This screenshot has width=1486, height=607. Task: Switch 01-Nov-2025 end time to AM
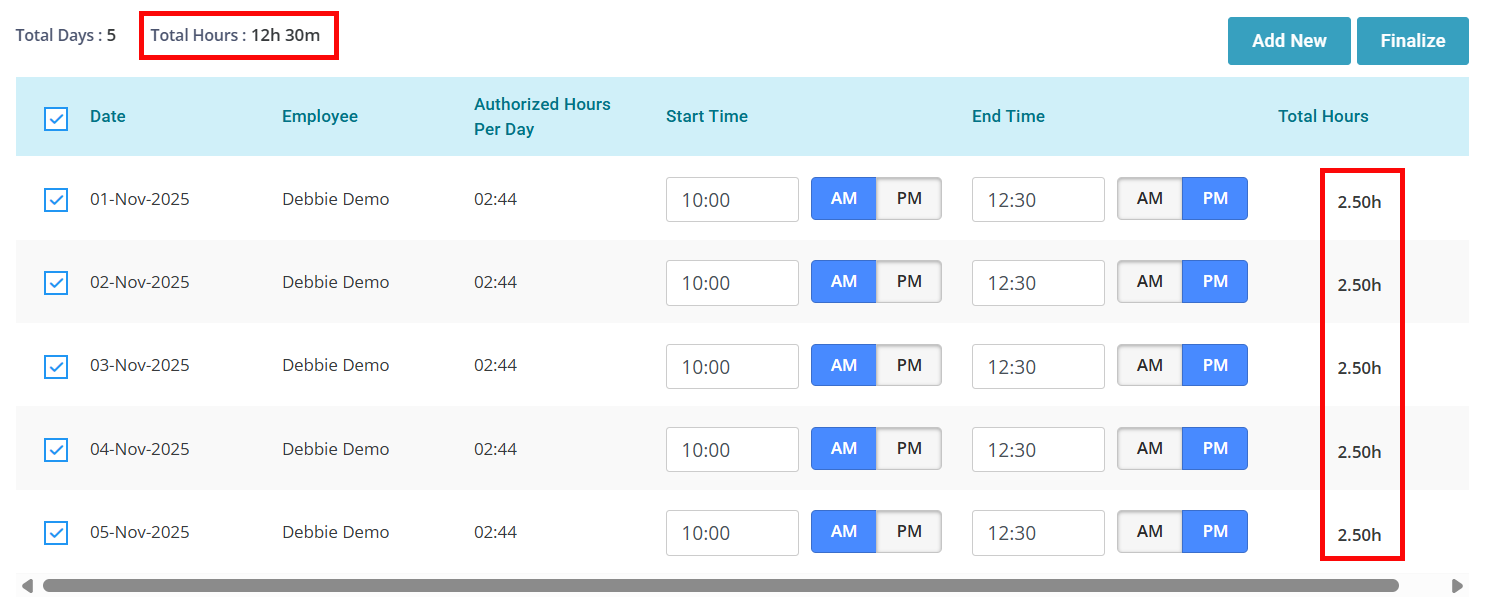click(1150, 199)
